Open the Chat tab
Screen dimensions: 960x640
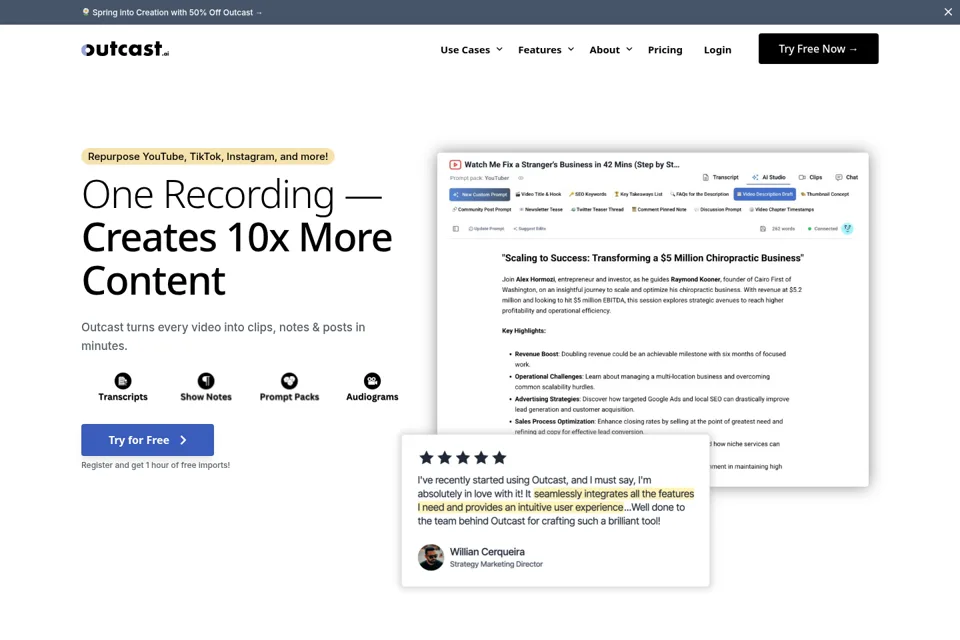tap(846, 177)
